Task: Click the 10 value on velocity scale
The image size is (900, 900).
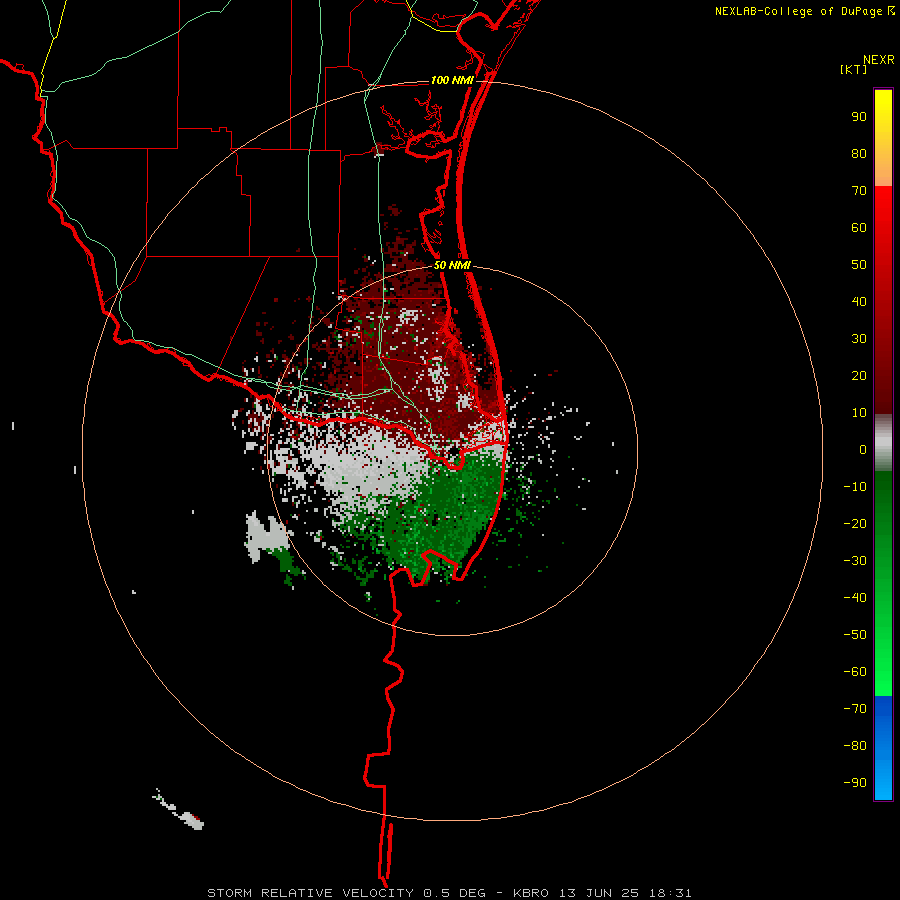Action: 859,413
